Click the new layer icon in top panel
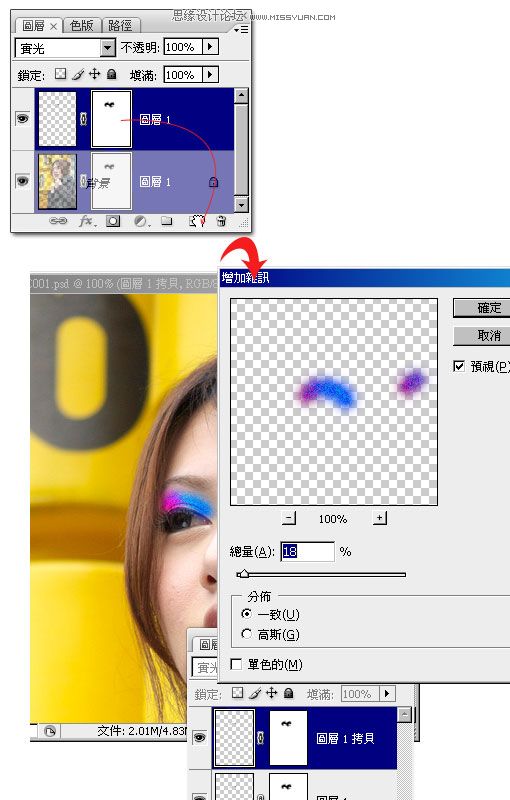The width and height of the screenshot is (510, 800). pos(196,221)
